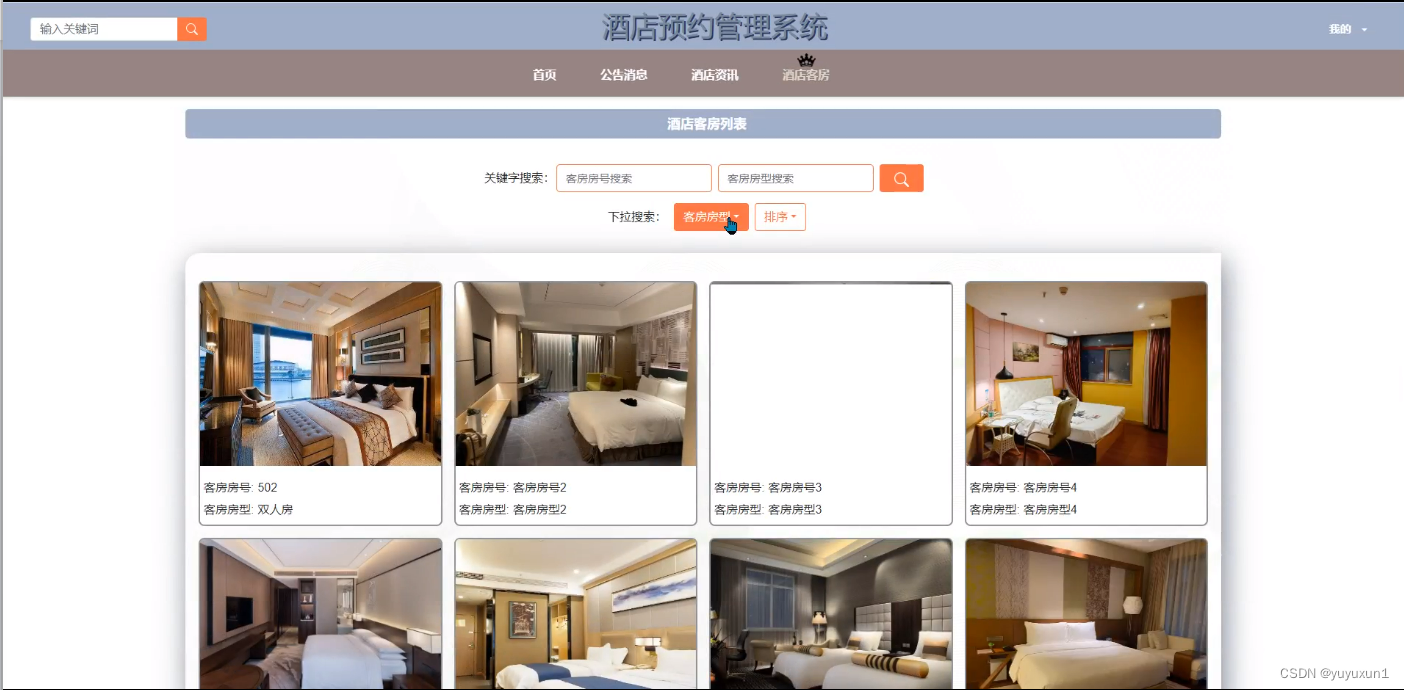Click the 下拉搜索 label

[x=634, y=217]
